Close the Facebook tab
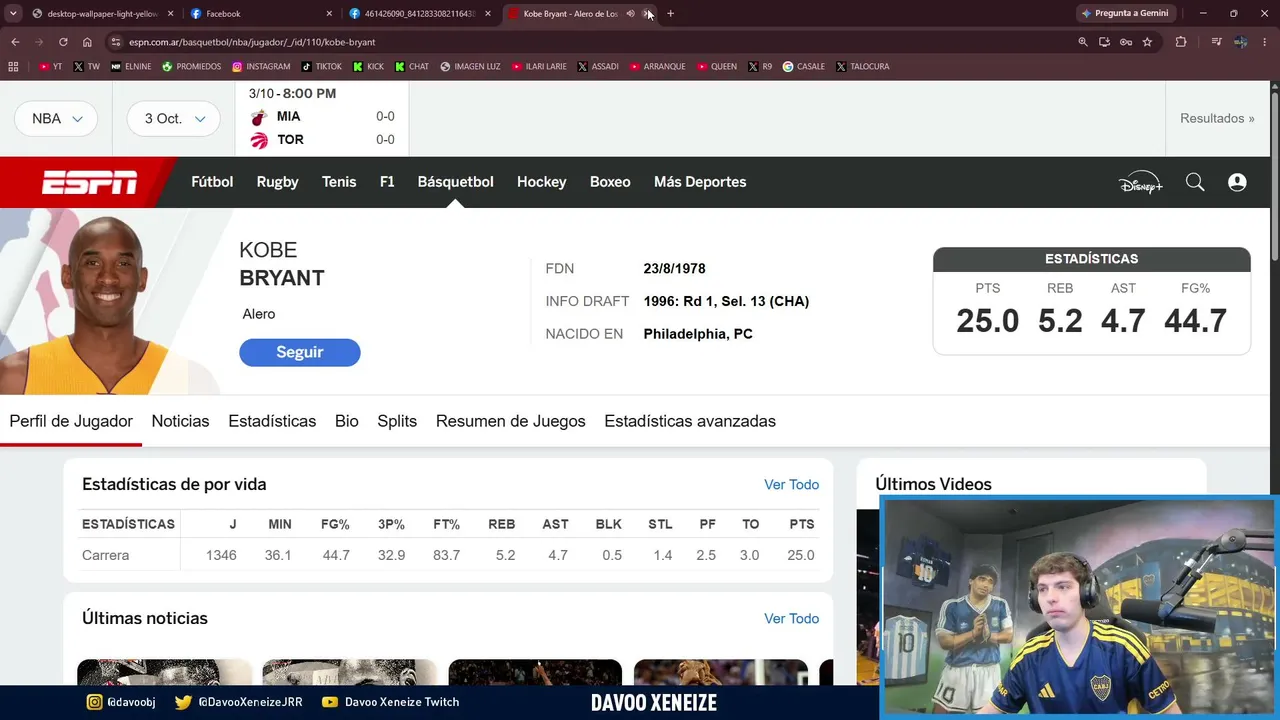Viewport: 1280px width, 720px height. [329, 14]
